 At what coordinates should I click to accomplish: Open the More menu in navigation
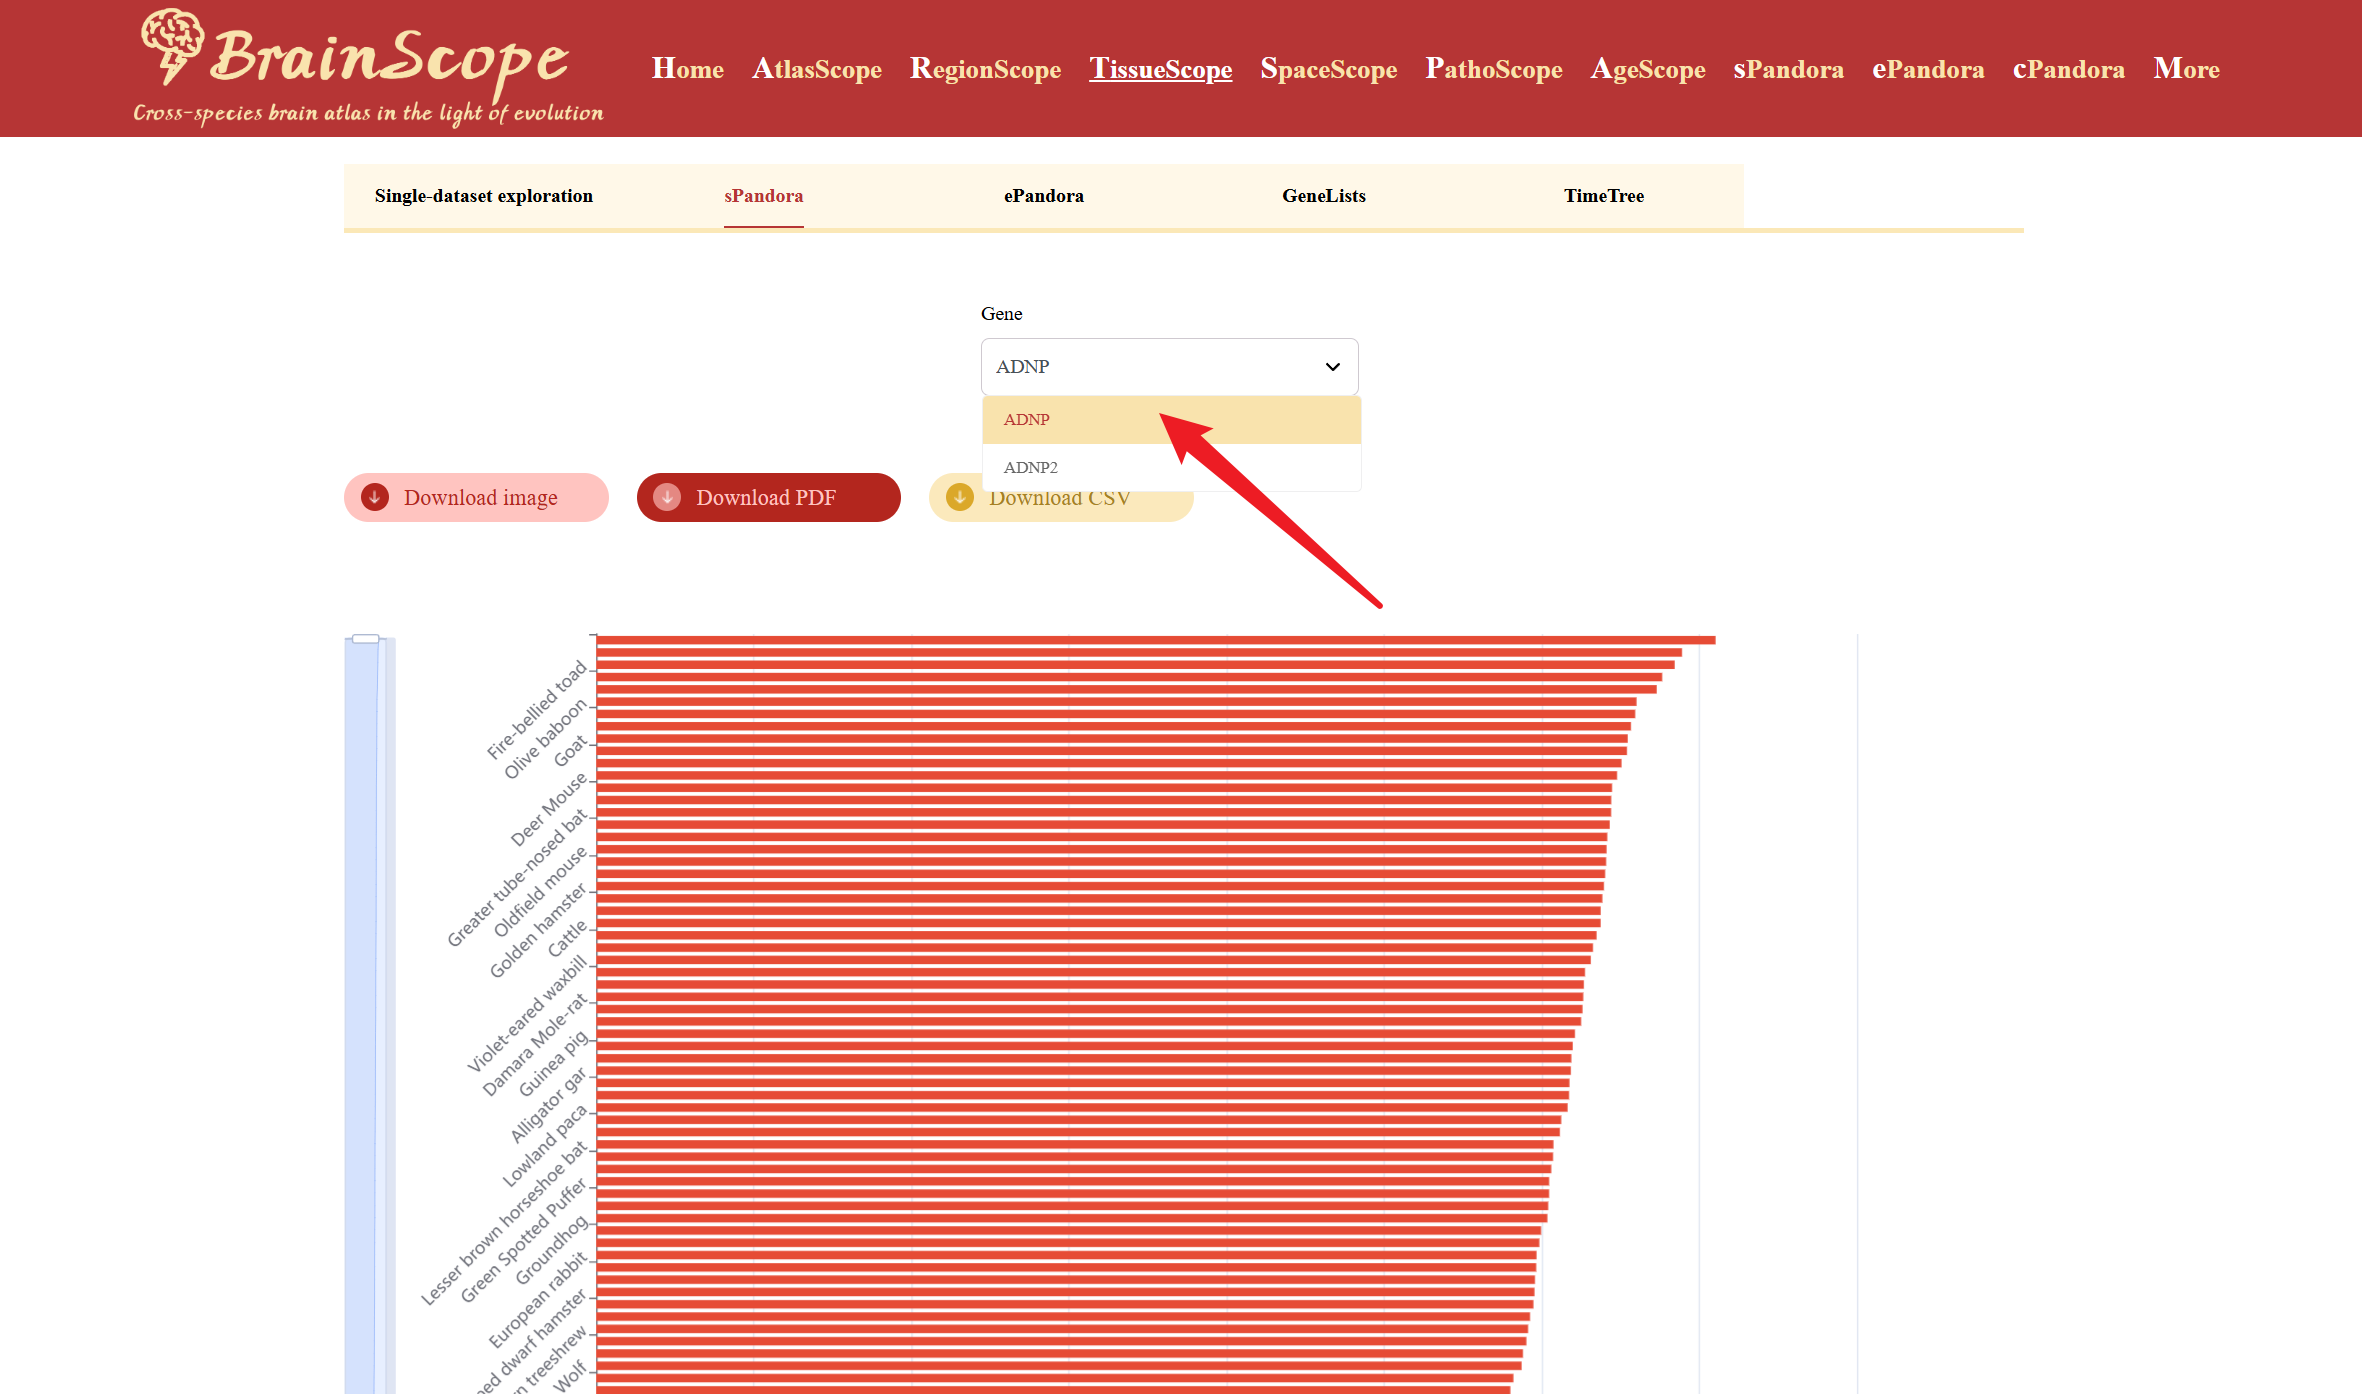click(2186, 69)
